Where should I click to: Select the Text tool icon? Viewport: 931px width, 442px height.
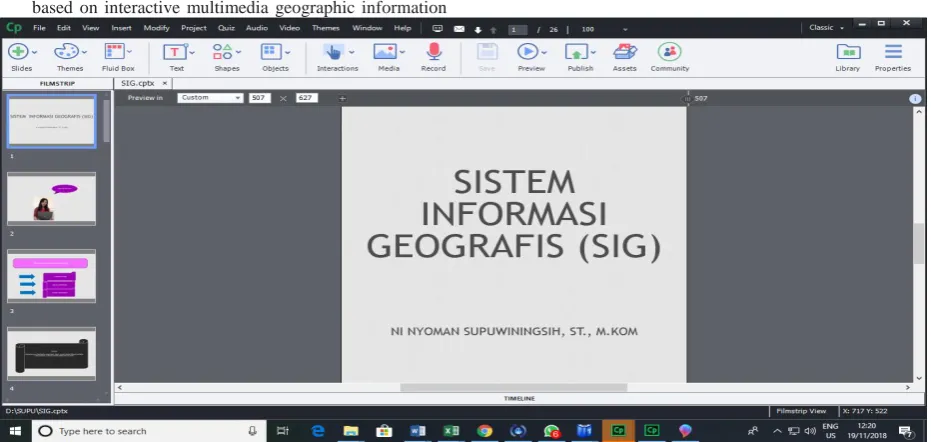tap(175, 52)
